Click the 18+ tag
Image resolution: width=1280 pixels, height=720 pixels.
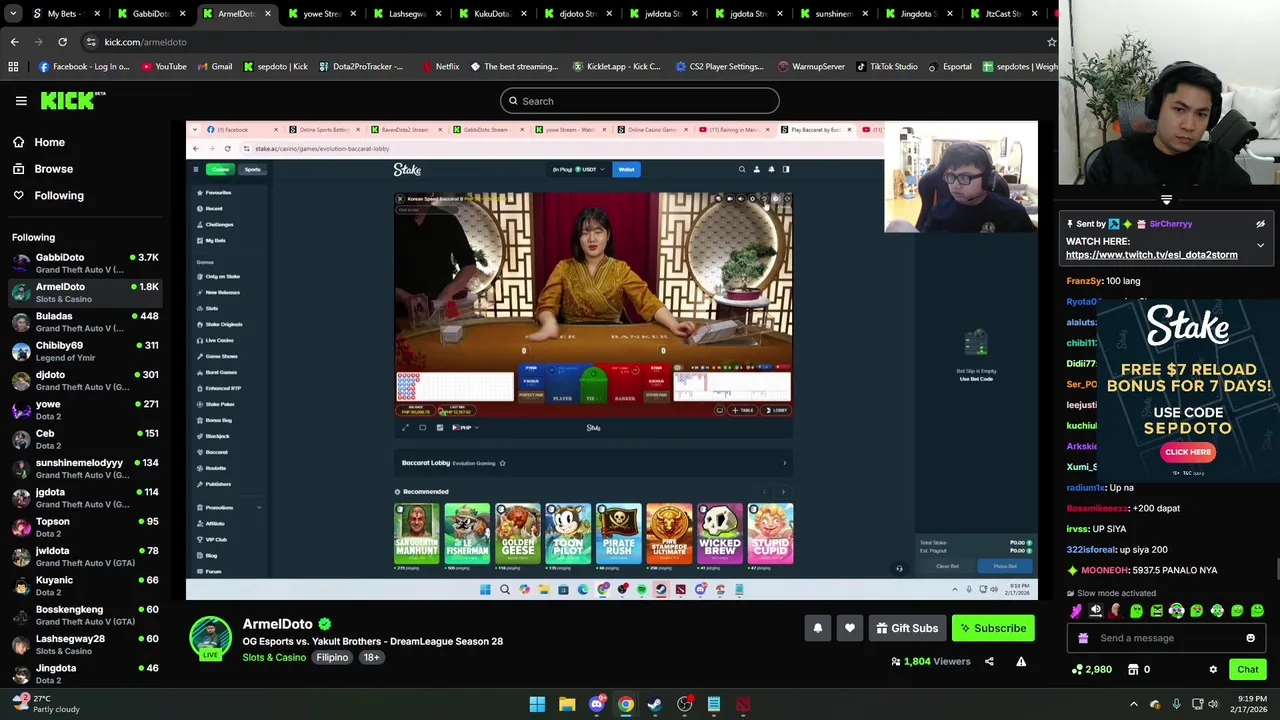coord(371,657)
